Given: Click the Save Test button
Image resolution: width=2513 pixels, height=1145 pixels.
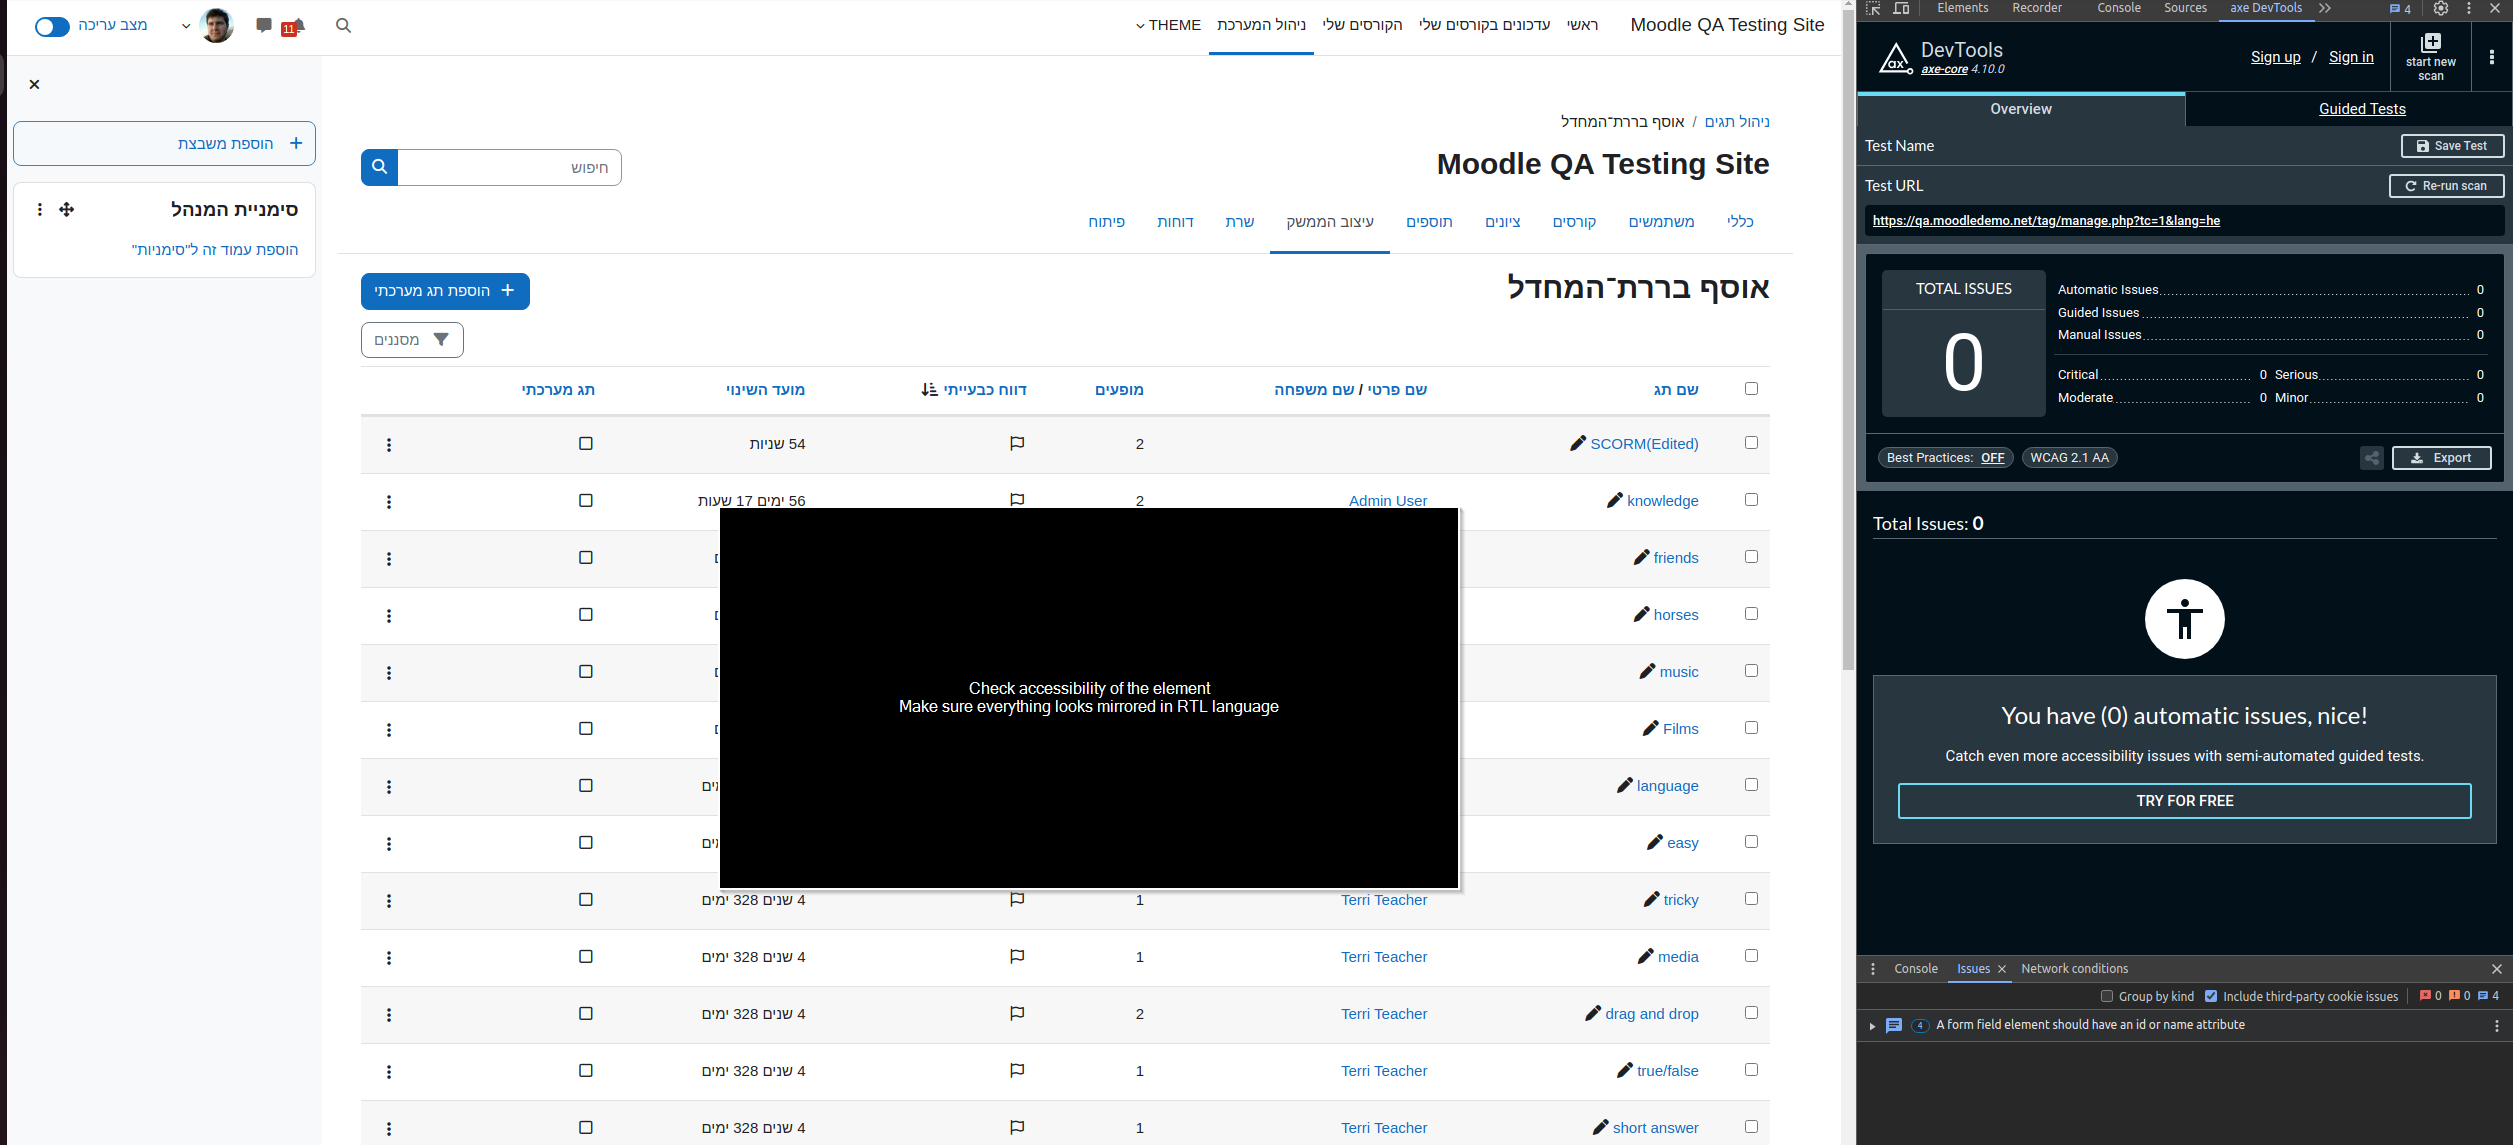Looking at the screenshot, I should pos(2452,146).
